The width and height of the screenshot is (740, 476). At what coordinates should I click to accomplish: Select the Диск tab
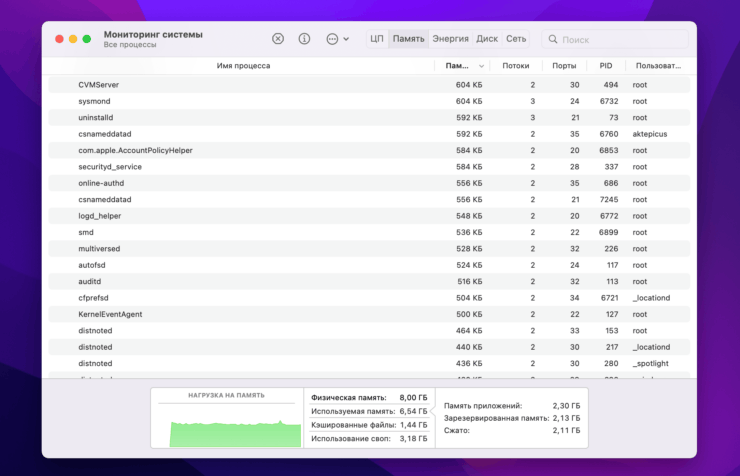[487, 39]
